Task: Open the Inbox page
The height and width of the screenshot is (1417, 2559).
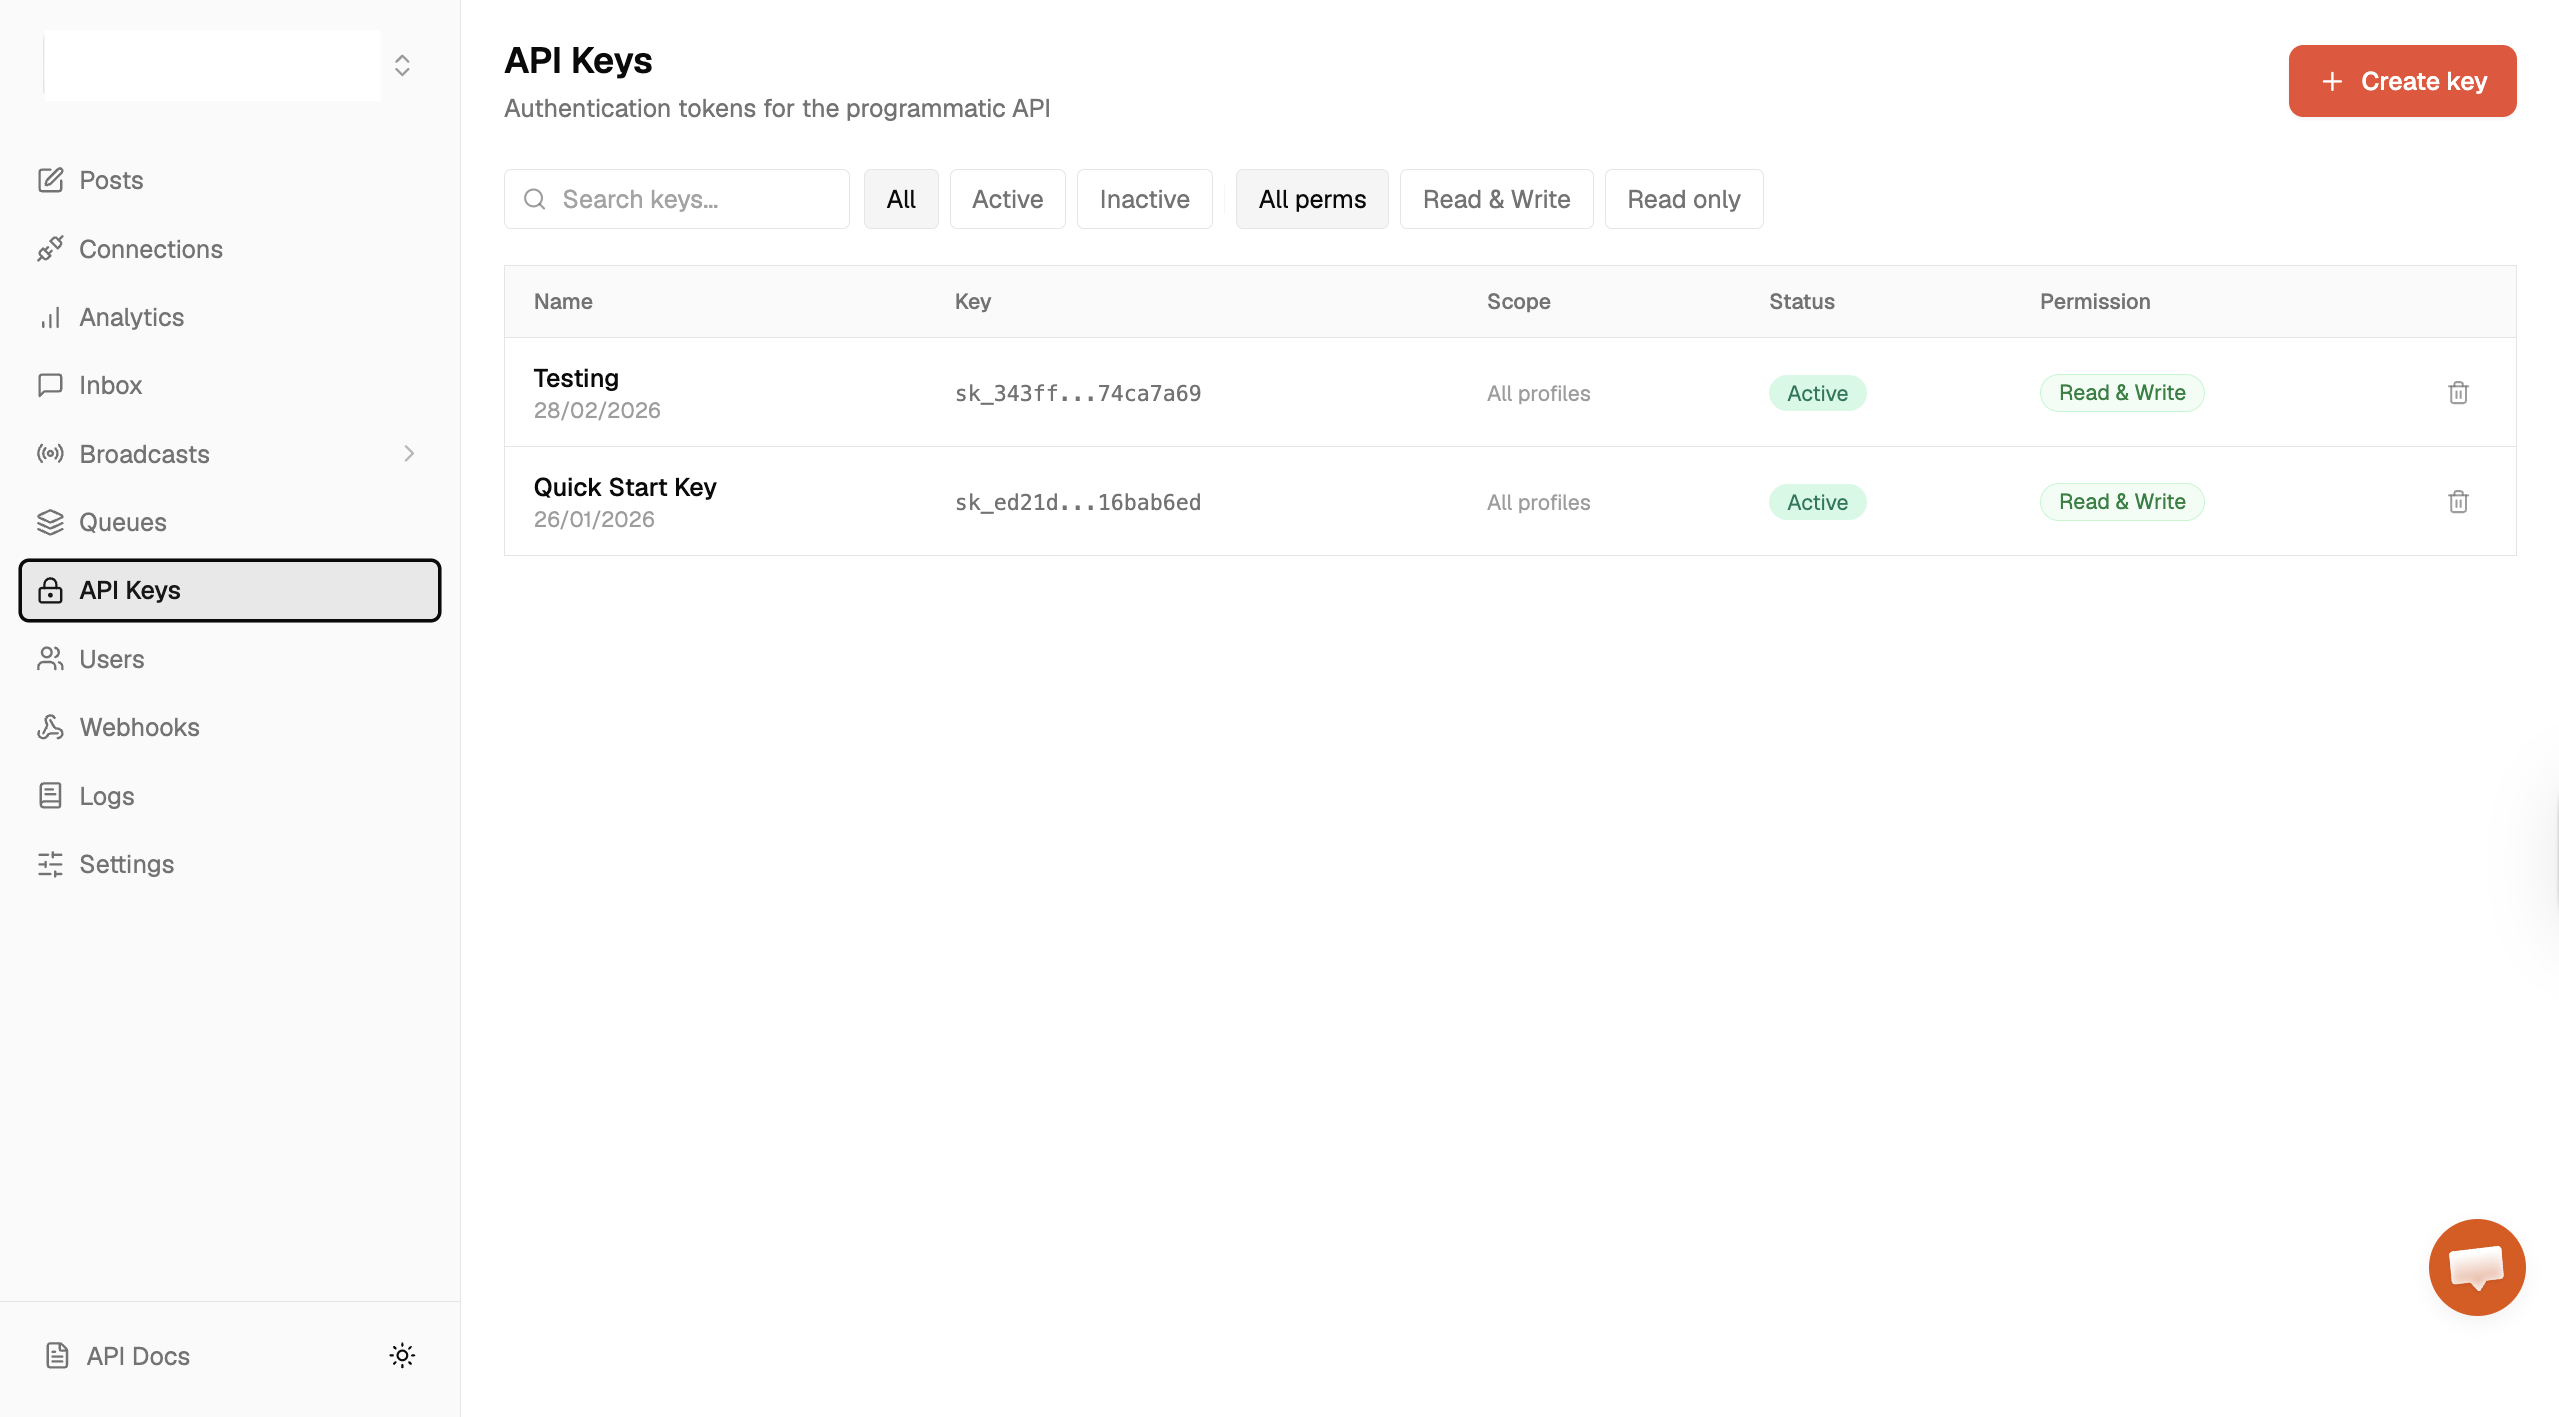Action: [110, 385]
